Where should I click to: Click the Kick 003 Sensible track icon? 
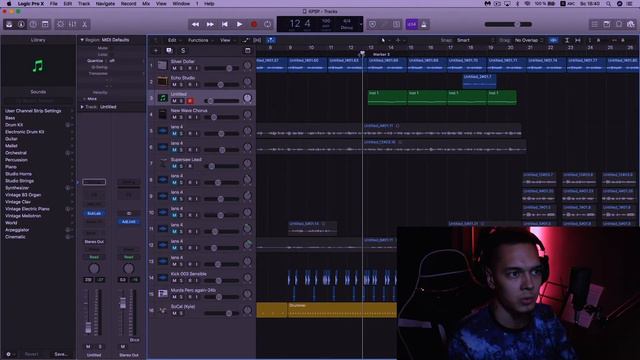(x=162, y=277)
